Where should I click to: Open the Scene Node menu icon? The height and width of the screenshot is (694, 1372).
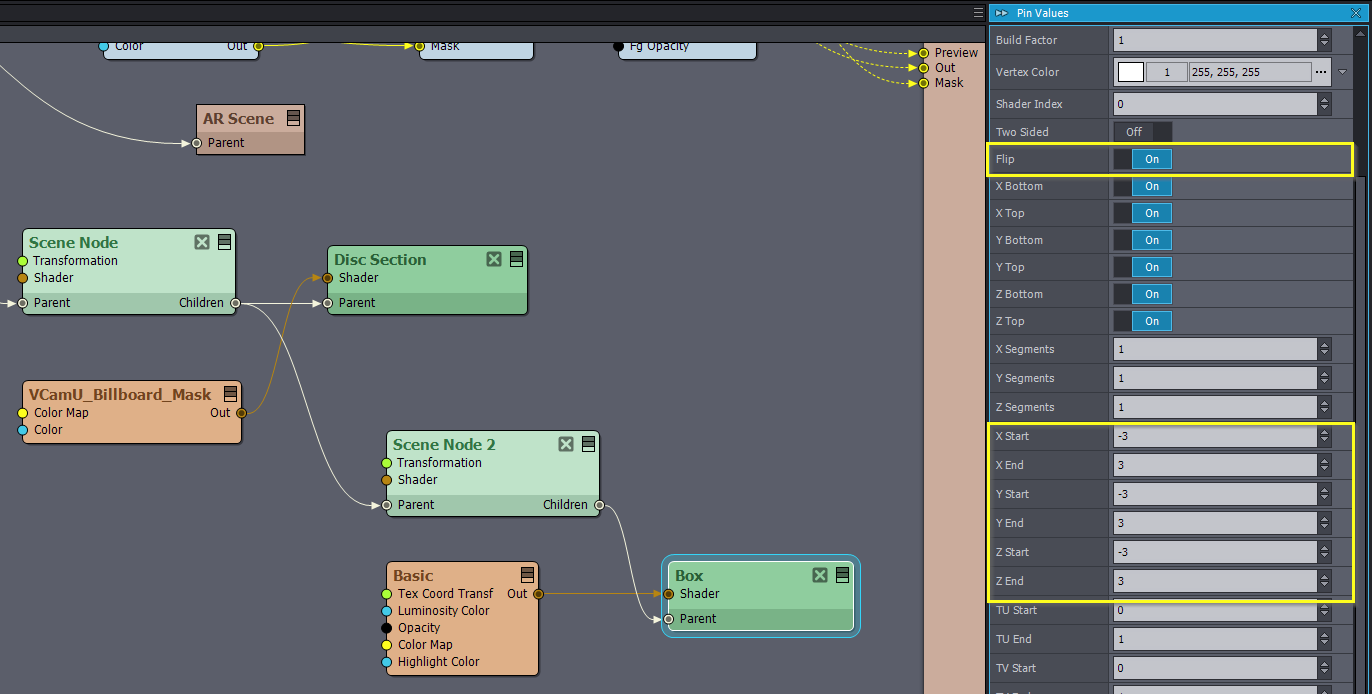(224, 242)
